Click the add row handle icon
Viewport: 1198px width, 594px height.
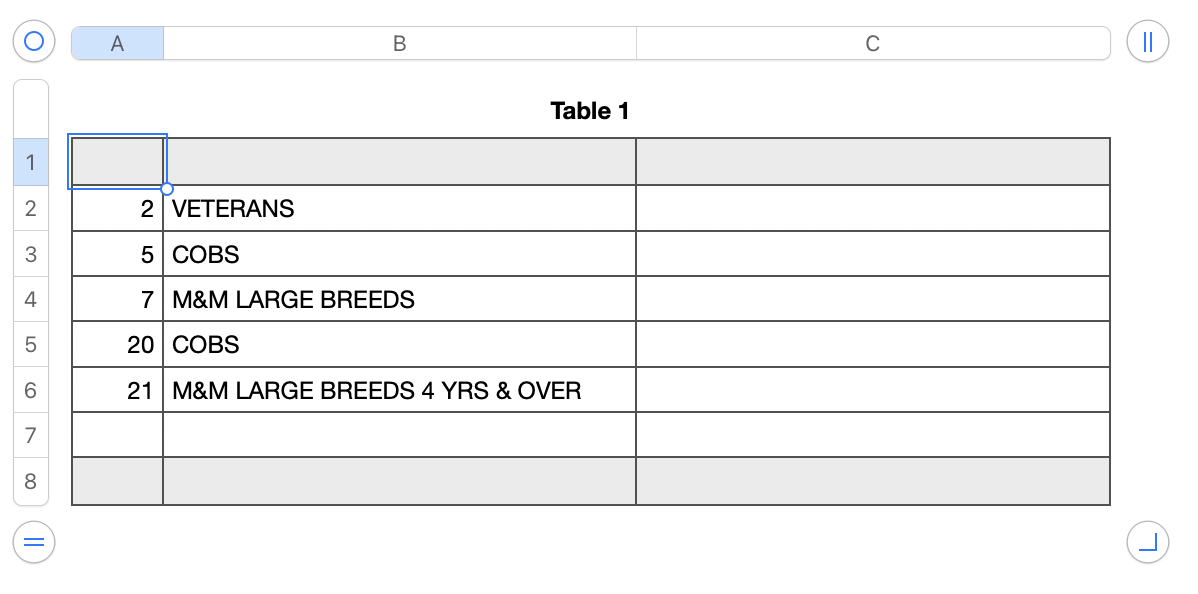(34, 543)
